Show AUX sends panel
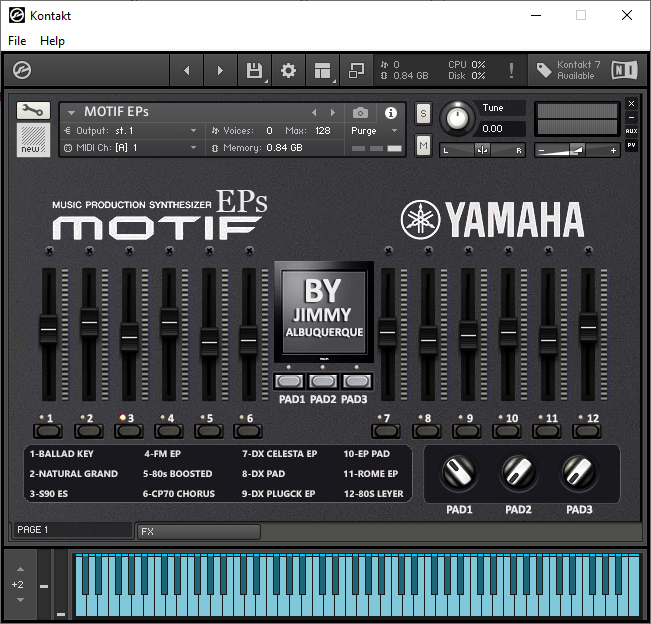This screenshot has width=651, height=624. [x=631, y=131]
